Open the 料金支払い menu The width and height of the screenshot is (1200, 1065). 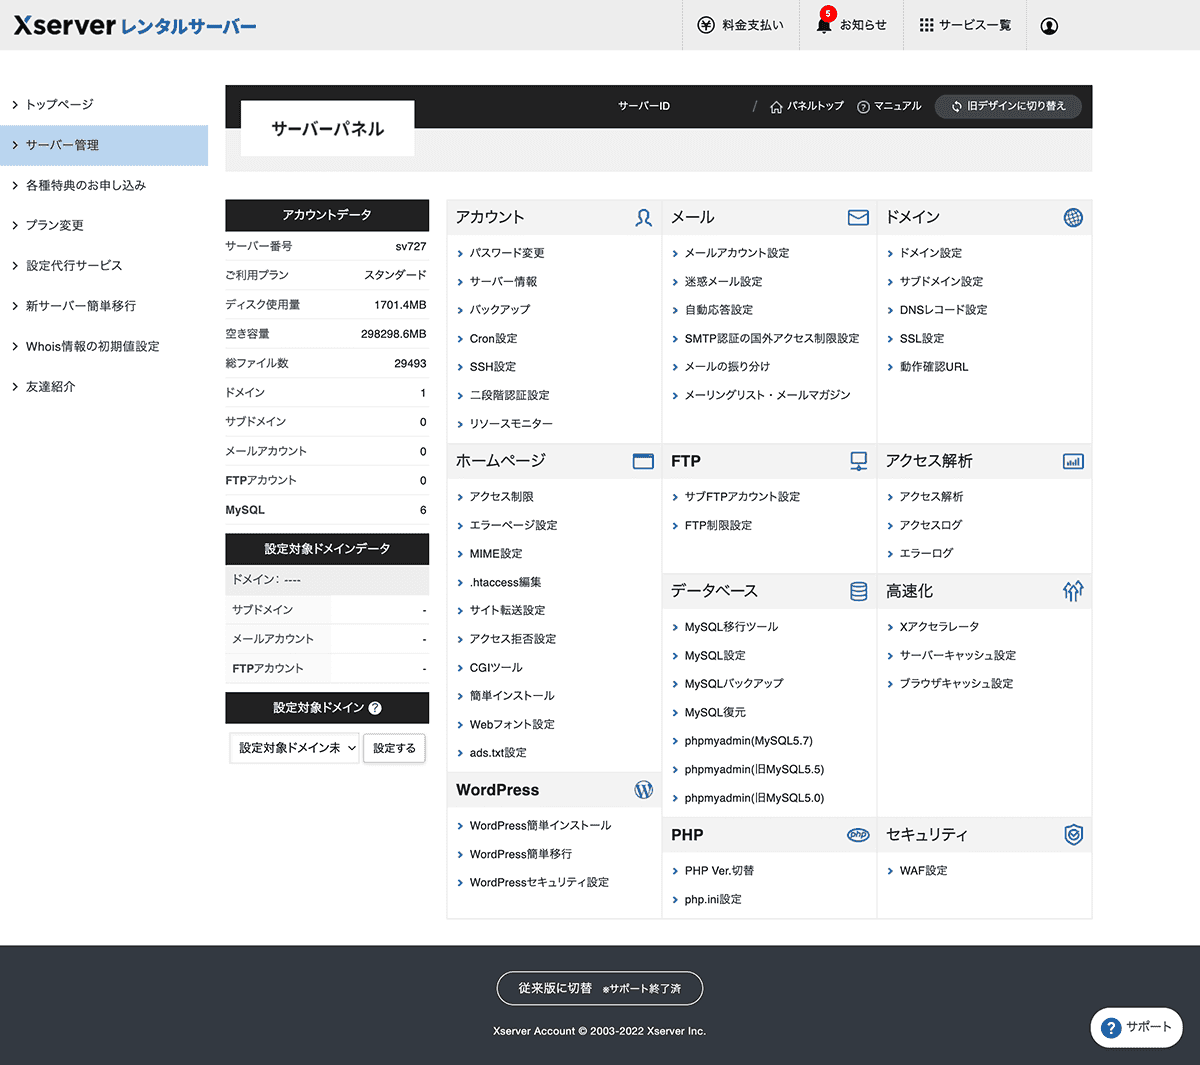[741, 25]
